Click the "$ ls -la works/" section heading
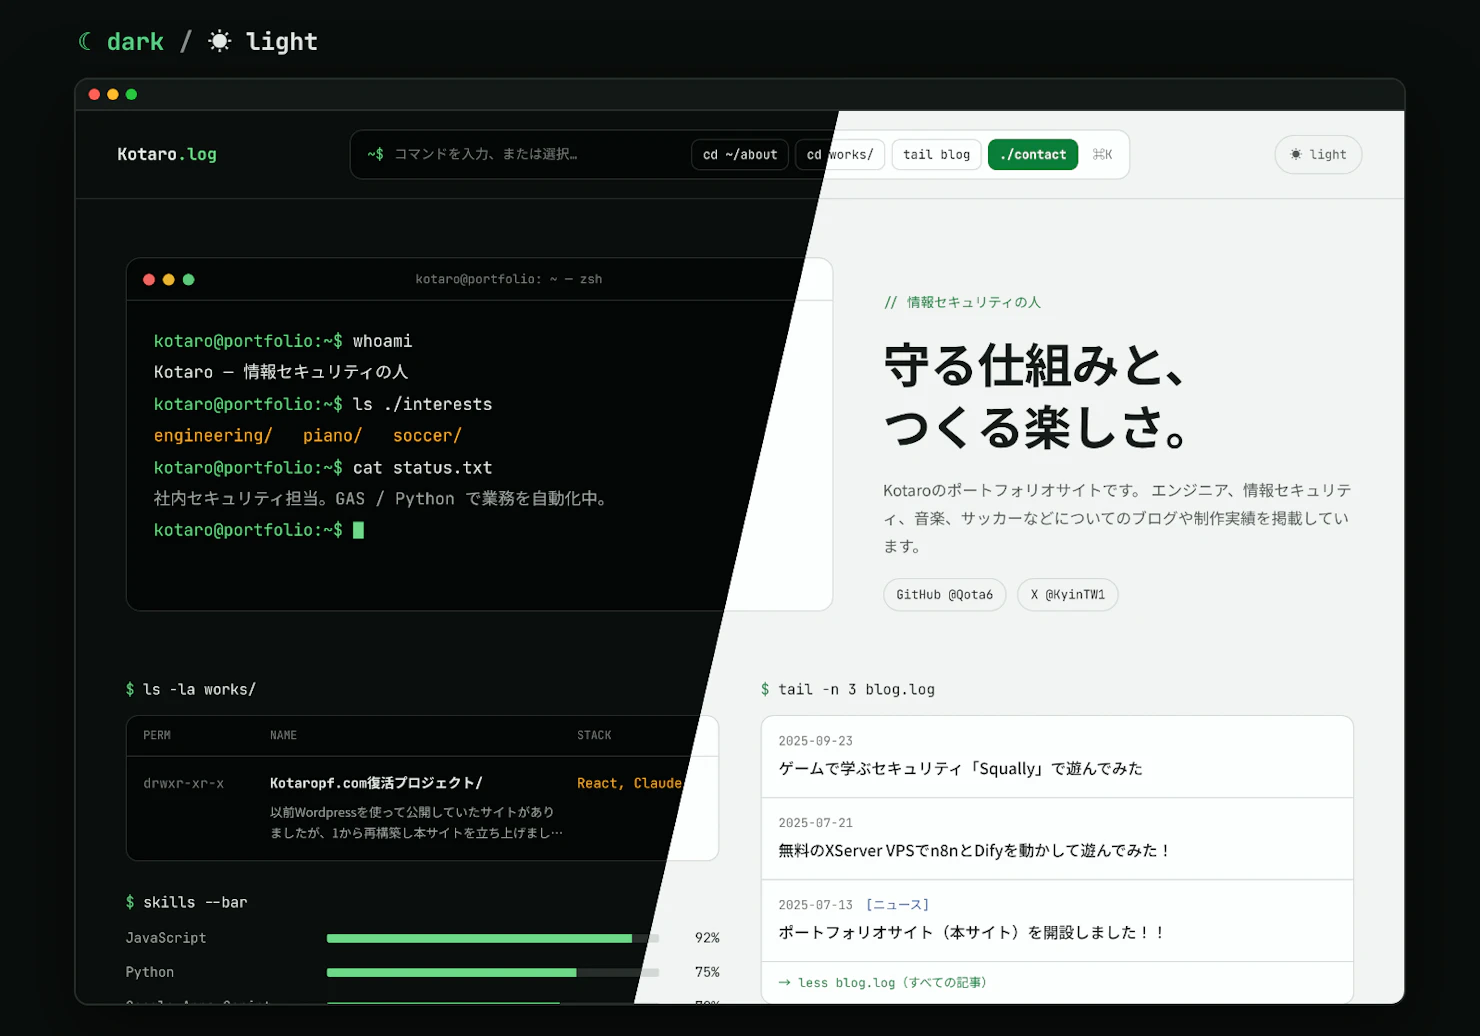Image resolution: width=1480 pixels, height=1036 pixels. pyautogui.click(x=191, y=689)
